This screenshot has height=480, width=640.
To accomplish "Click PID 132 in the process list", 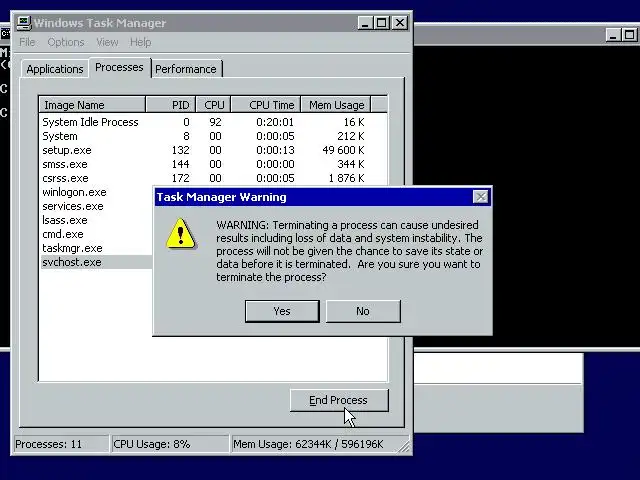I will click(x=180, y=150).
